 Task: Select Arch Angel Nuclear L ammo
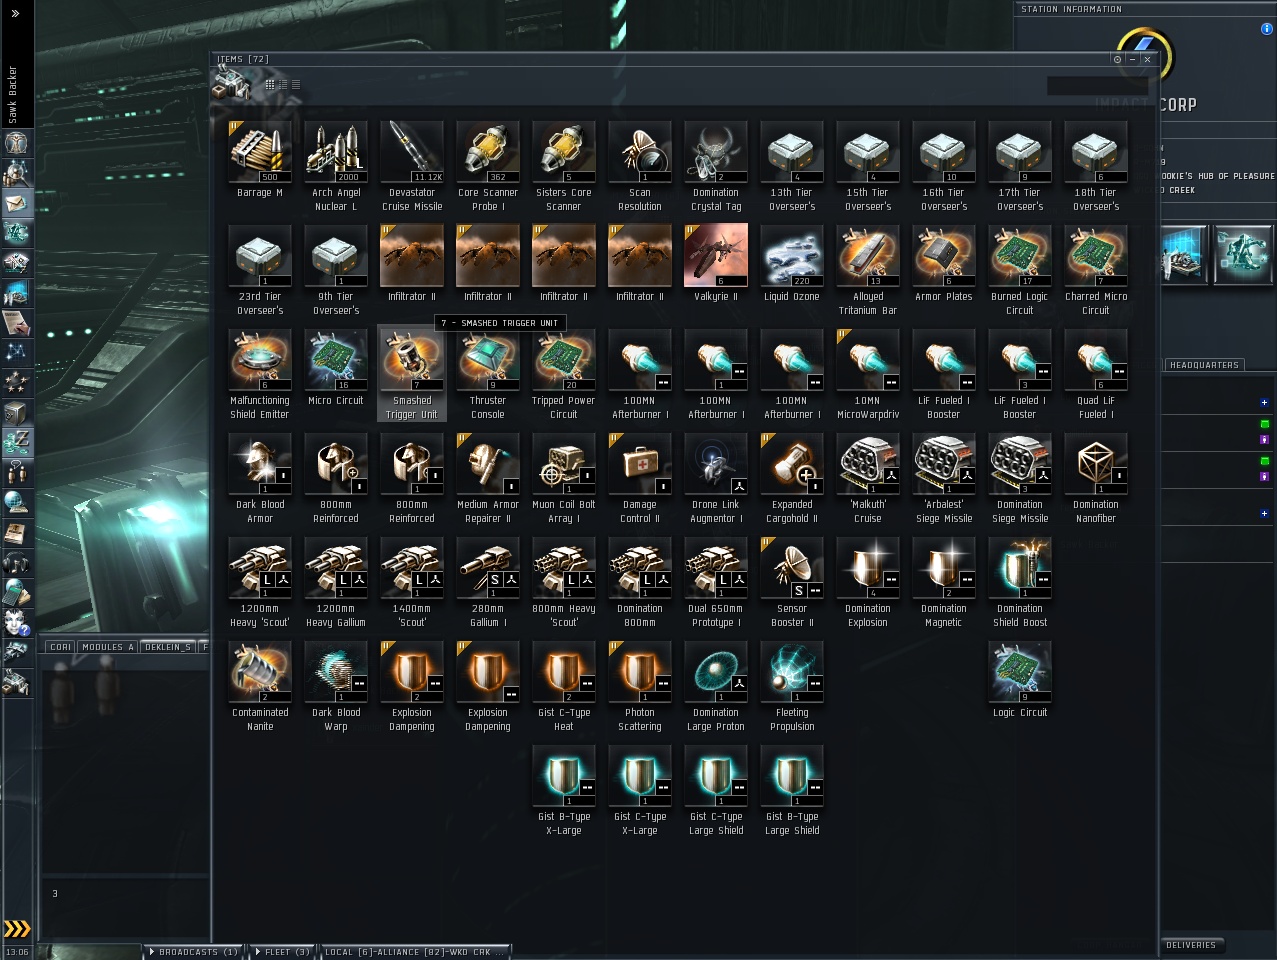[336, 153]
